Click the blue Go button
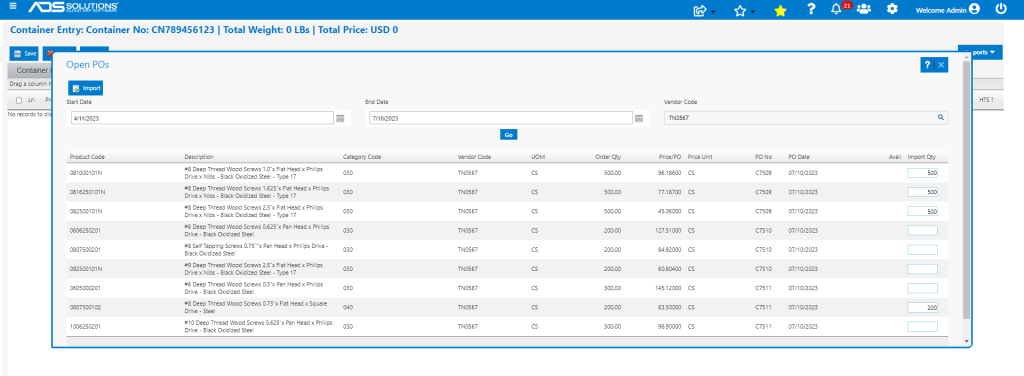The width and height of the screenshot is (1024, 376). coord(509,134)
